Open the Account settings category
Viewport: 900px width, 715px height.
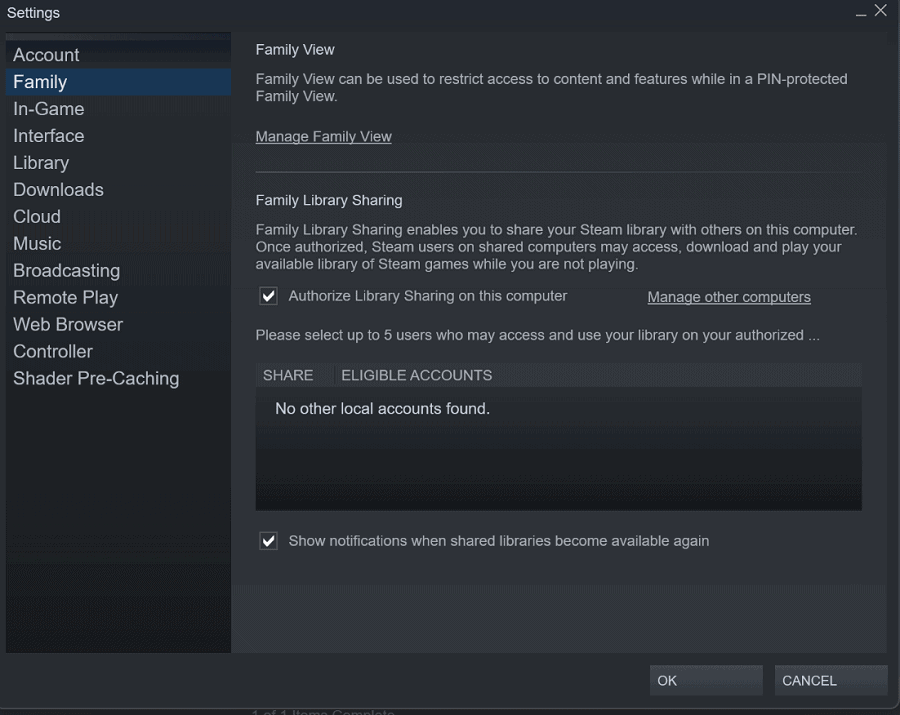(118, 55)
